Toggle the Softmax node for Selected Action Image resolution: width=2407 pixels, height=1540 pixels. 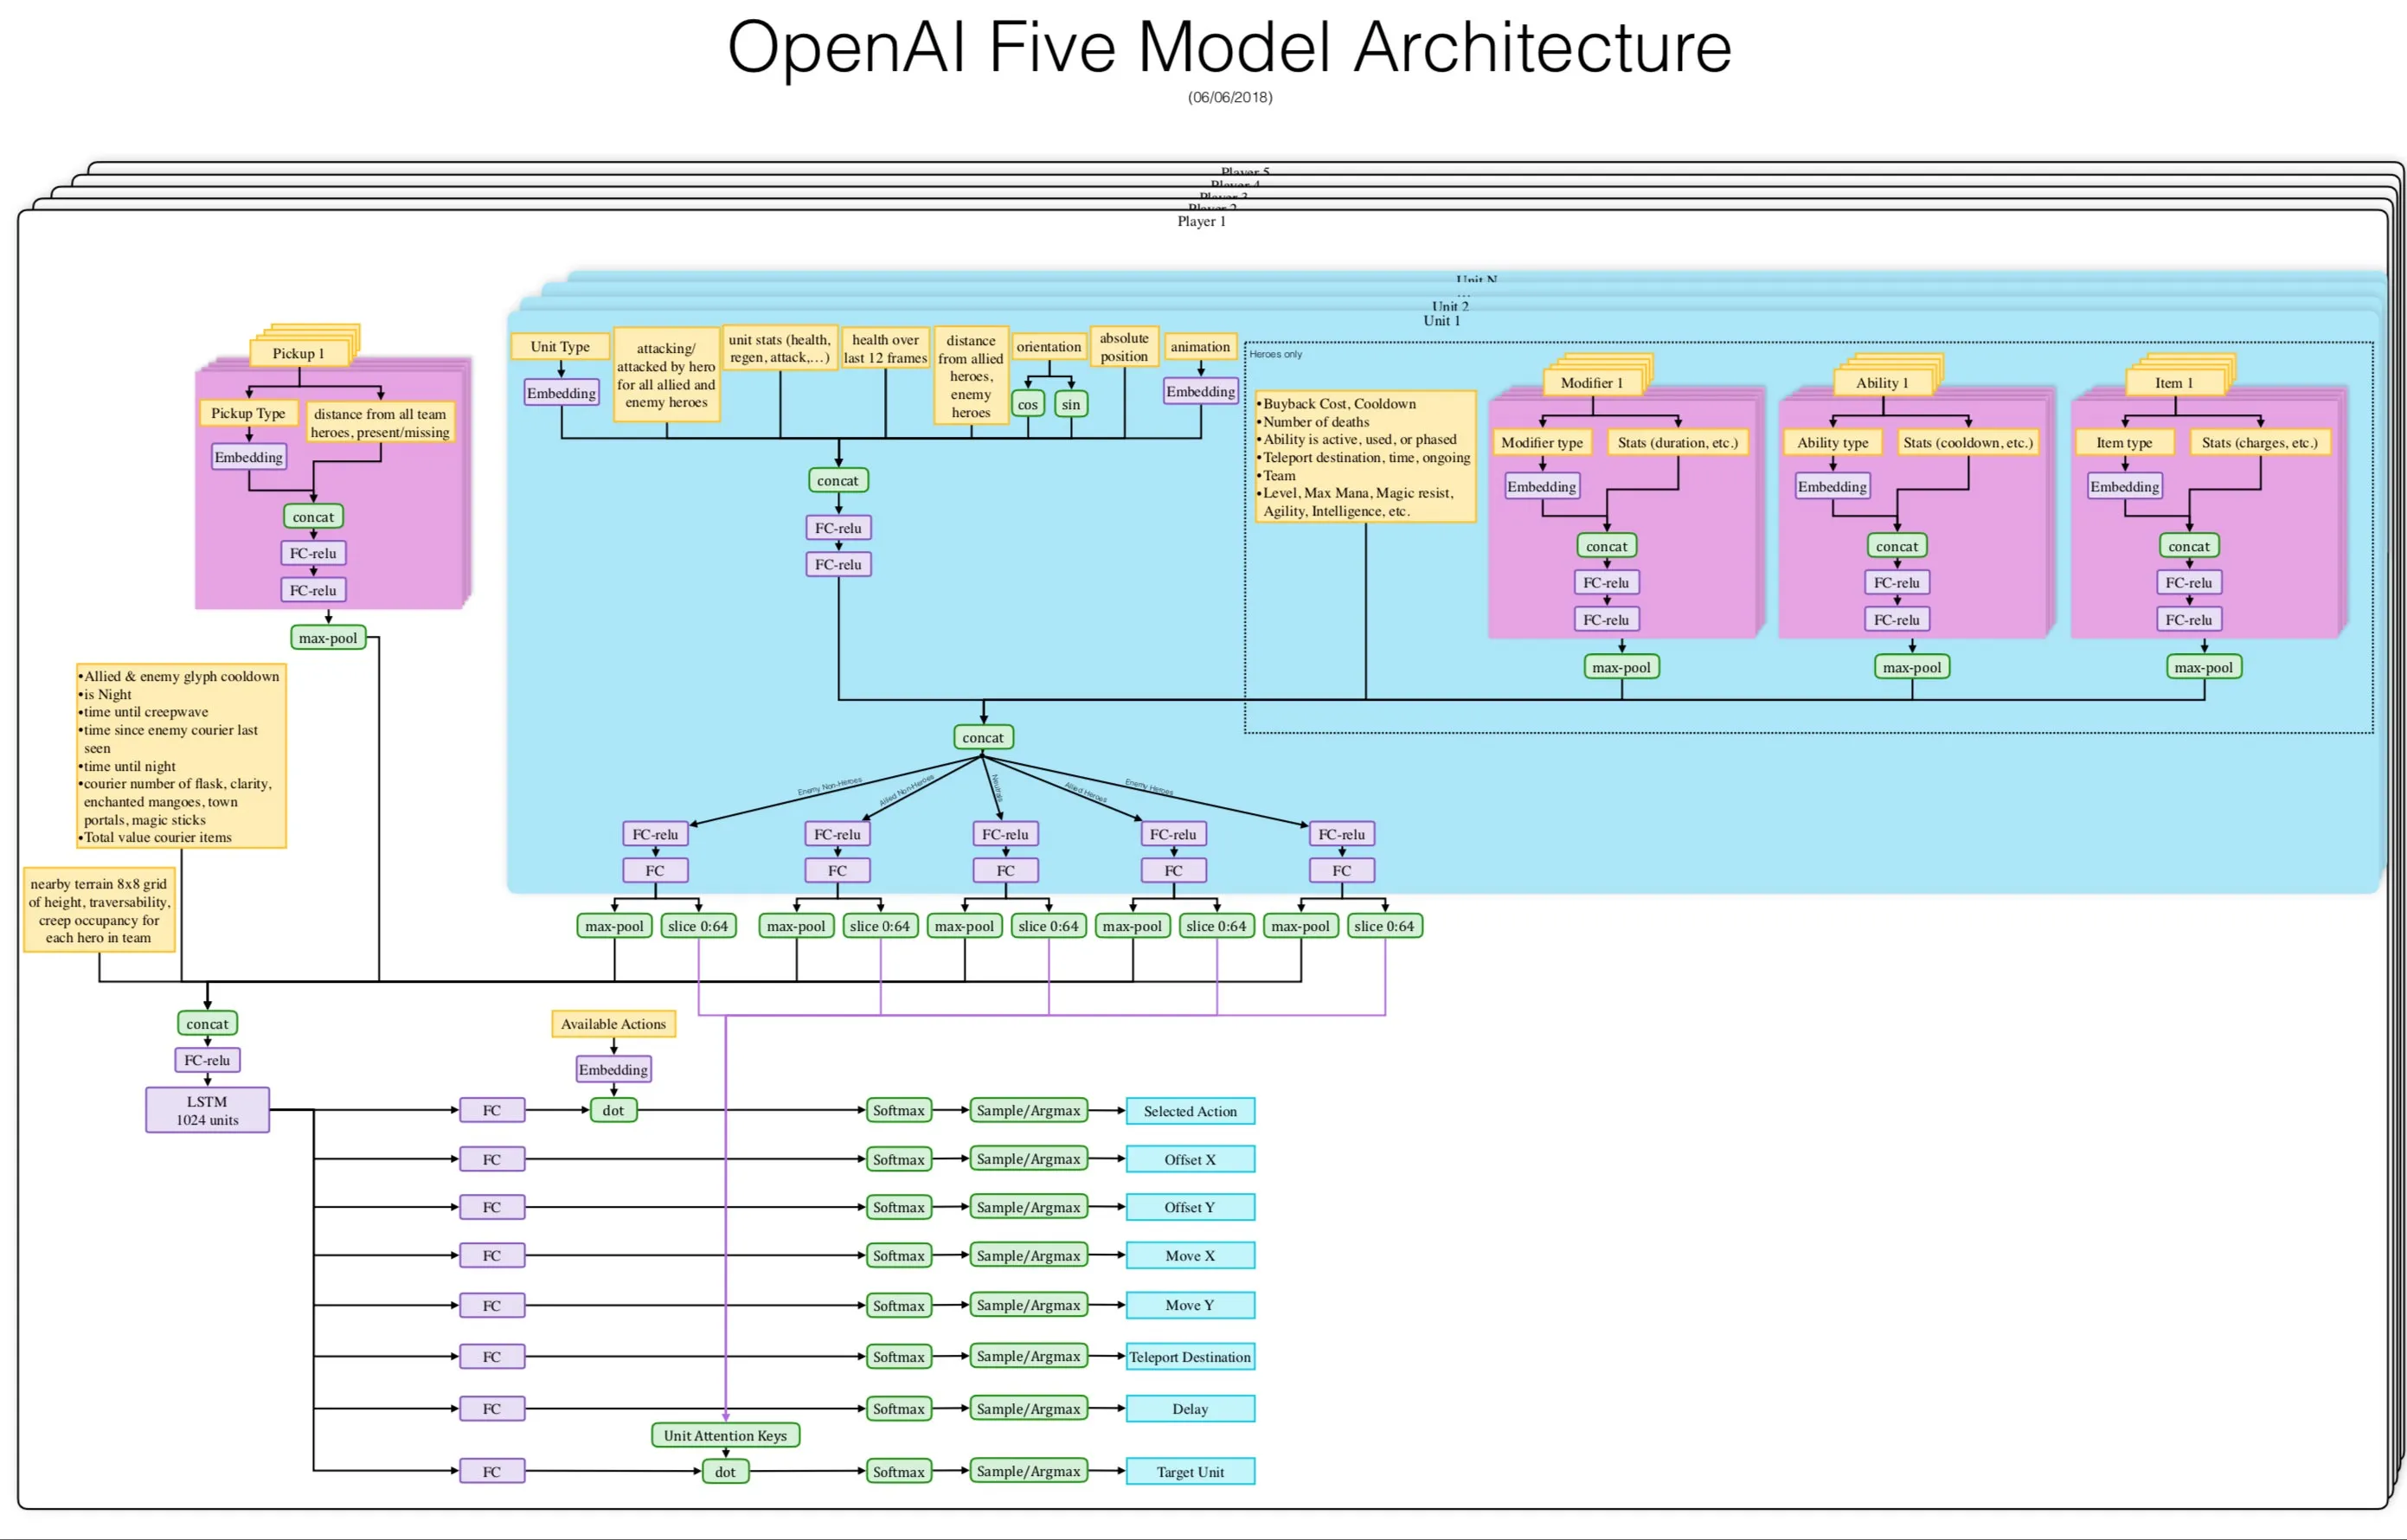pos(897,1110)
